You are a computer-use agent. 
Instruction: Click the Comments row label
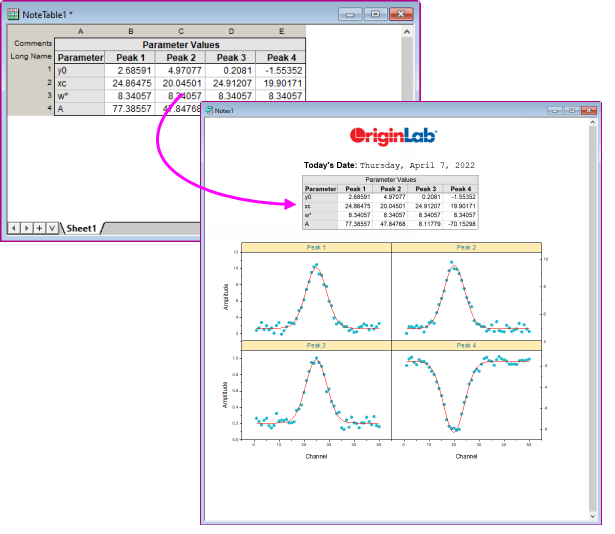(31, 44)
